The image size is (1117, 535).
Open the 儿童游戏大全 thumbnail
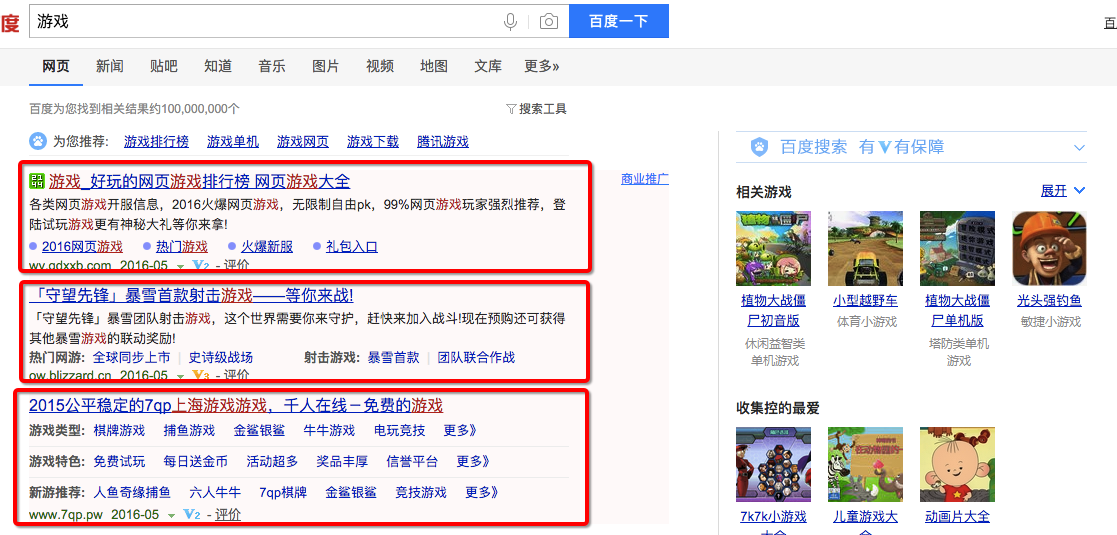point(866,464)
